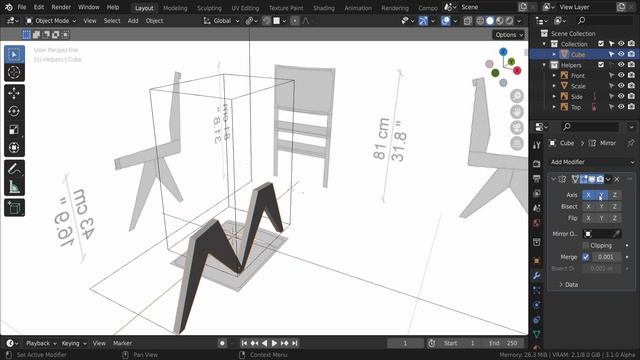Switch to the Shading workspace tab

coord(324,8)
